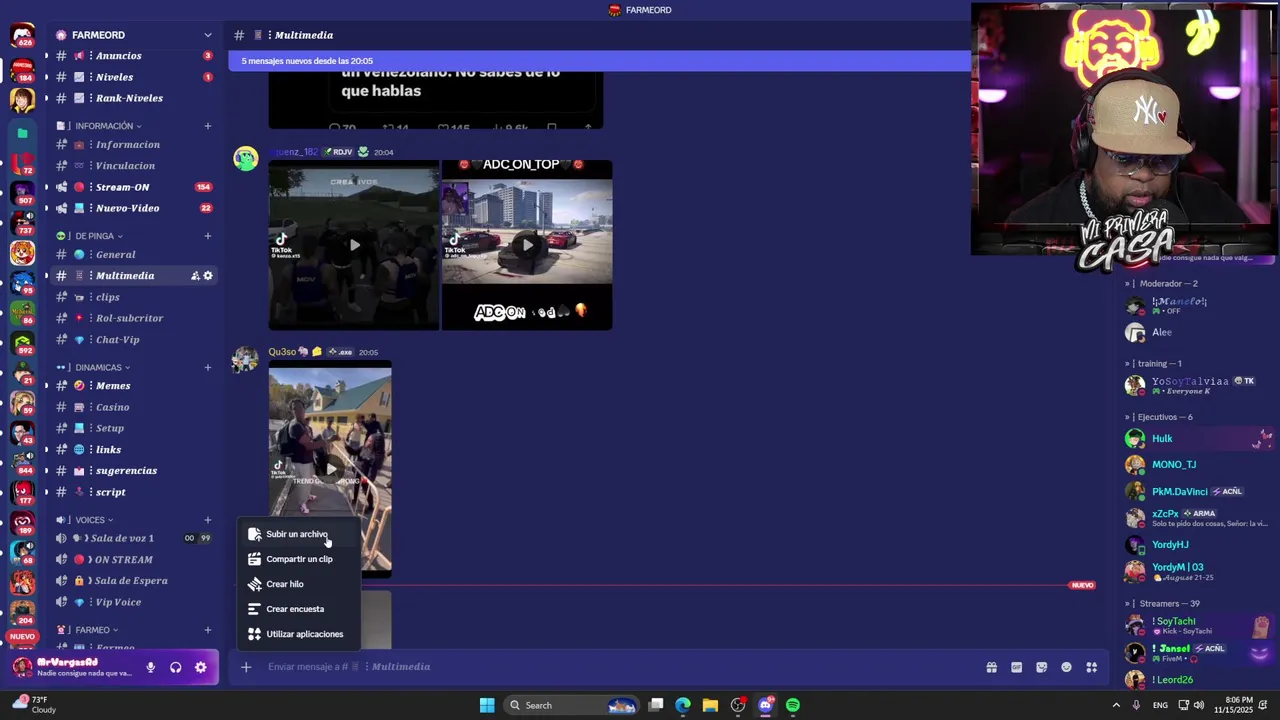The image size is (1280, 720).
Task: Add channel with plus next to DINAMICAS
Action: pyautogui.click(x=208, y=367)
